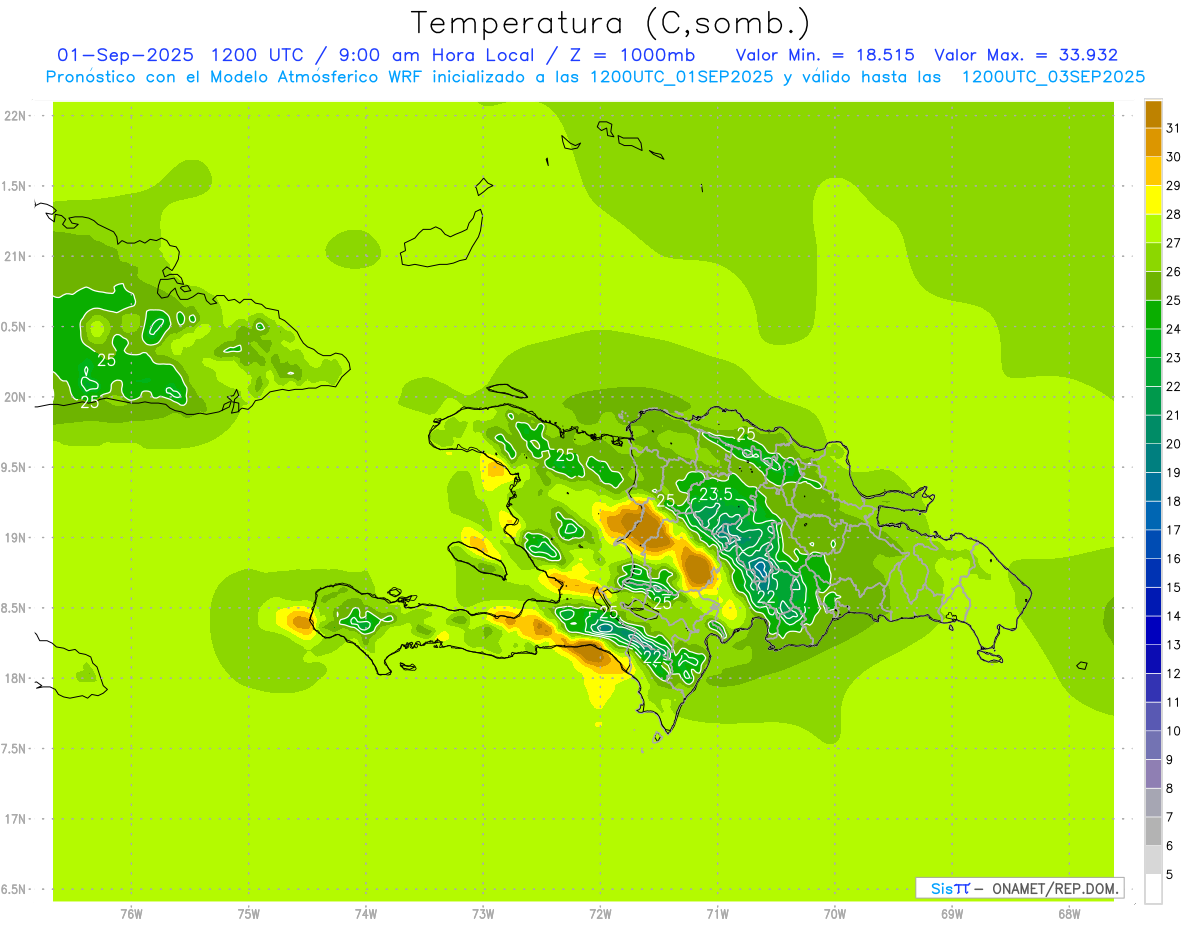Click the "76W" longitude axis label

pos(131,914)
